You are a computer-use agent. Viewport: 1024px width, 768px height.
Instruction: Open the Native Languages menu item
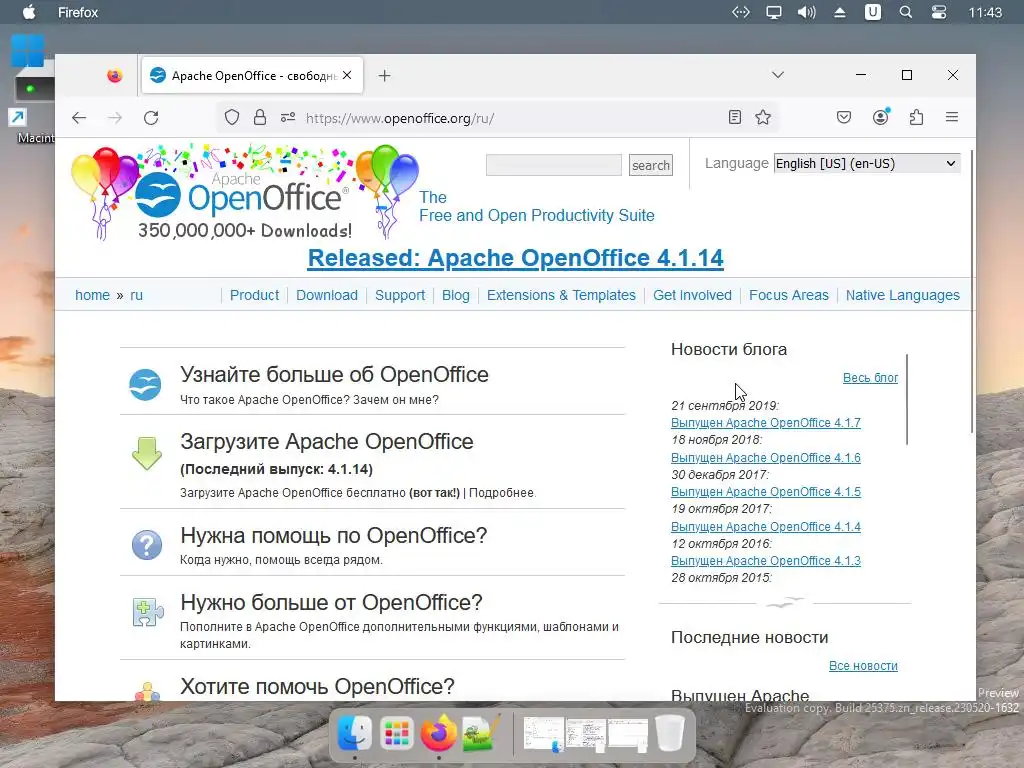point(903,295)
